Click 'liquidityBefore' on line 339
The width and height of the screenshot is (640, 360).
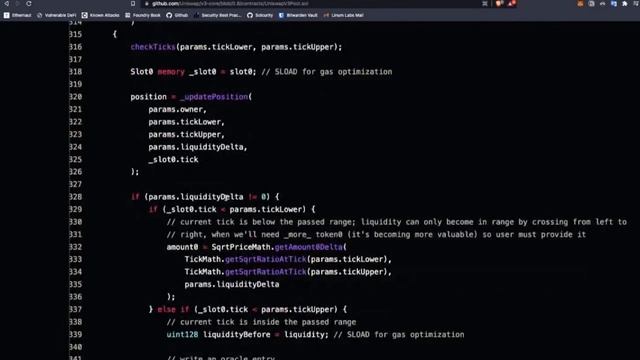(237, 334)
